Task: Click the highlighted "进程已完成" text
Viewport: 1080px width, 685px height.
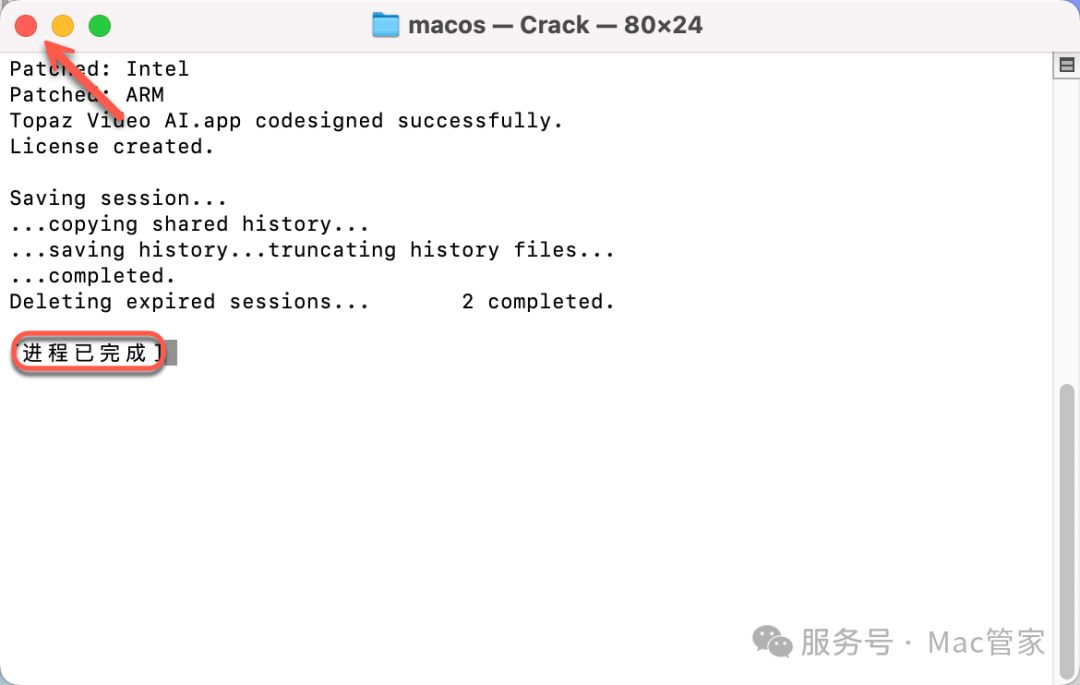Action: (x=86, y=353)
